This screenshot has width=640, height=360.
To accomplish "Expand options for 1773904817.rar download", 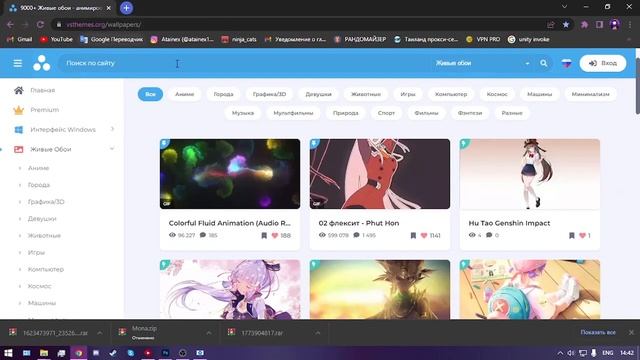I will point(318,333).
